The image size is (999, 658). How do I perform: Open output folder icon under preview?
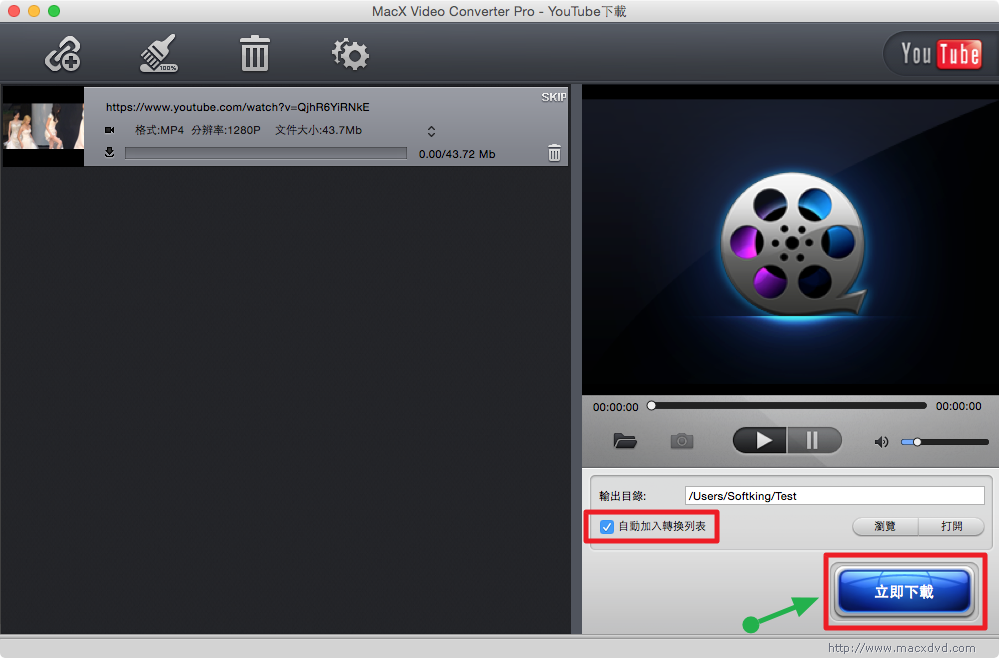[x=625, y=441]
